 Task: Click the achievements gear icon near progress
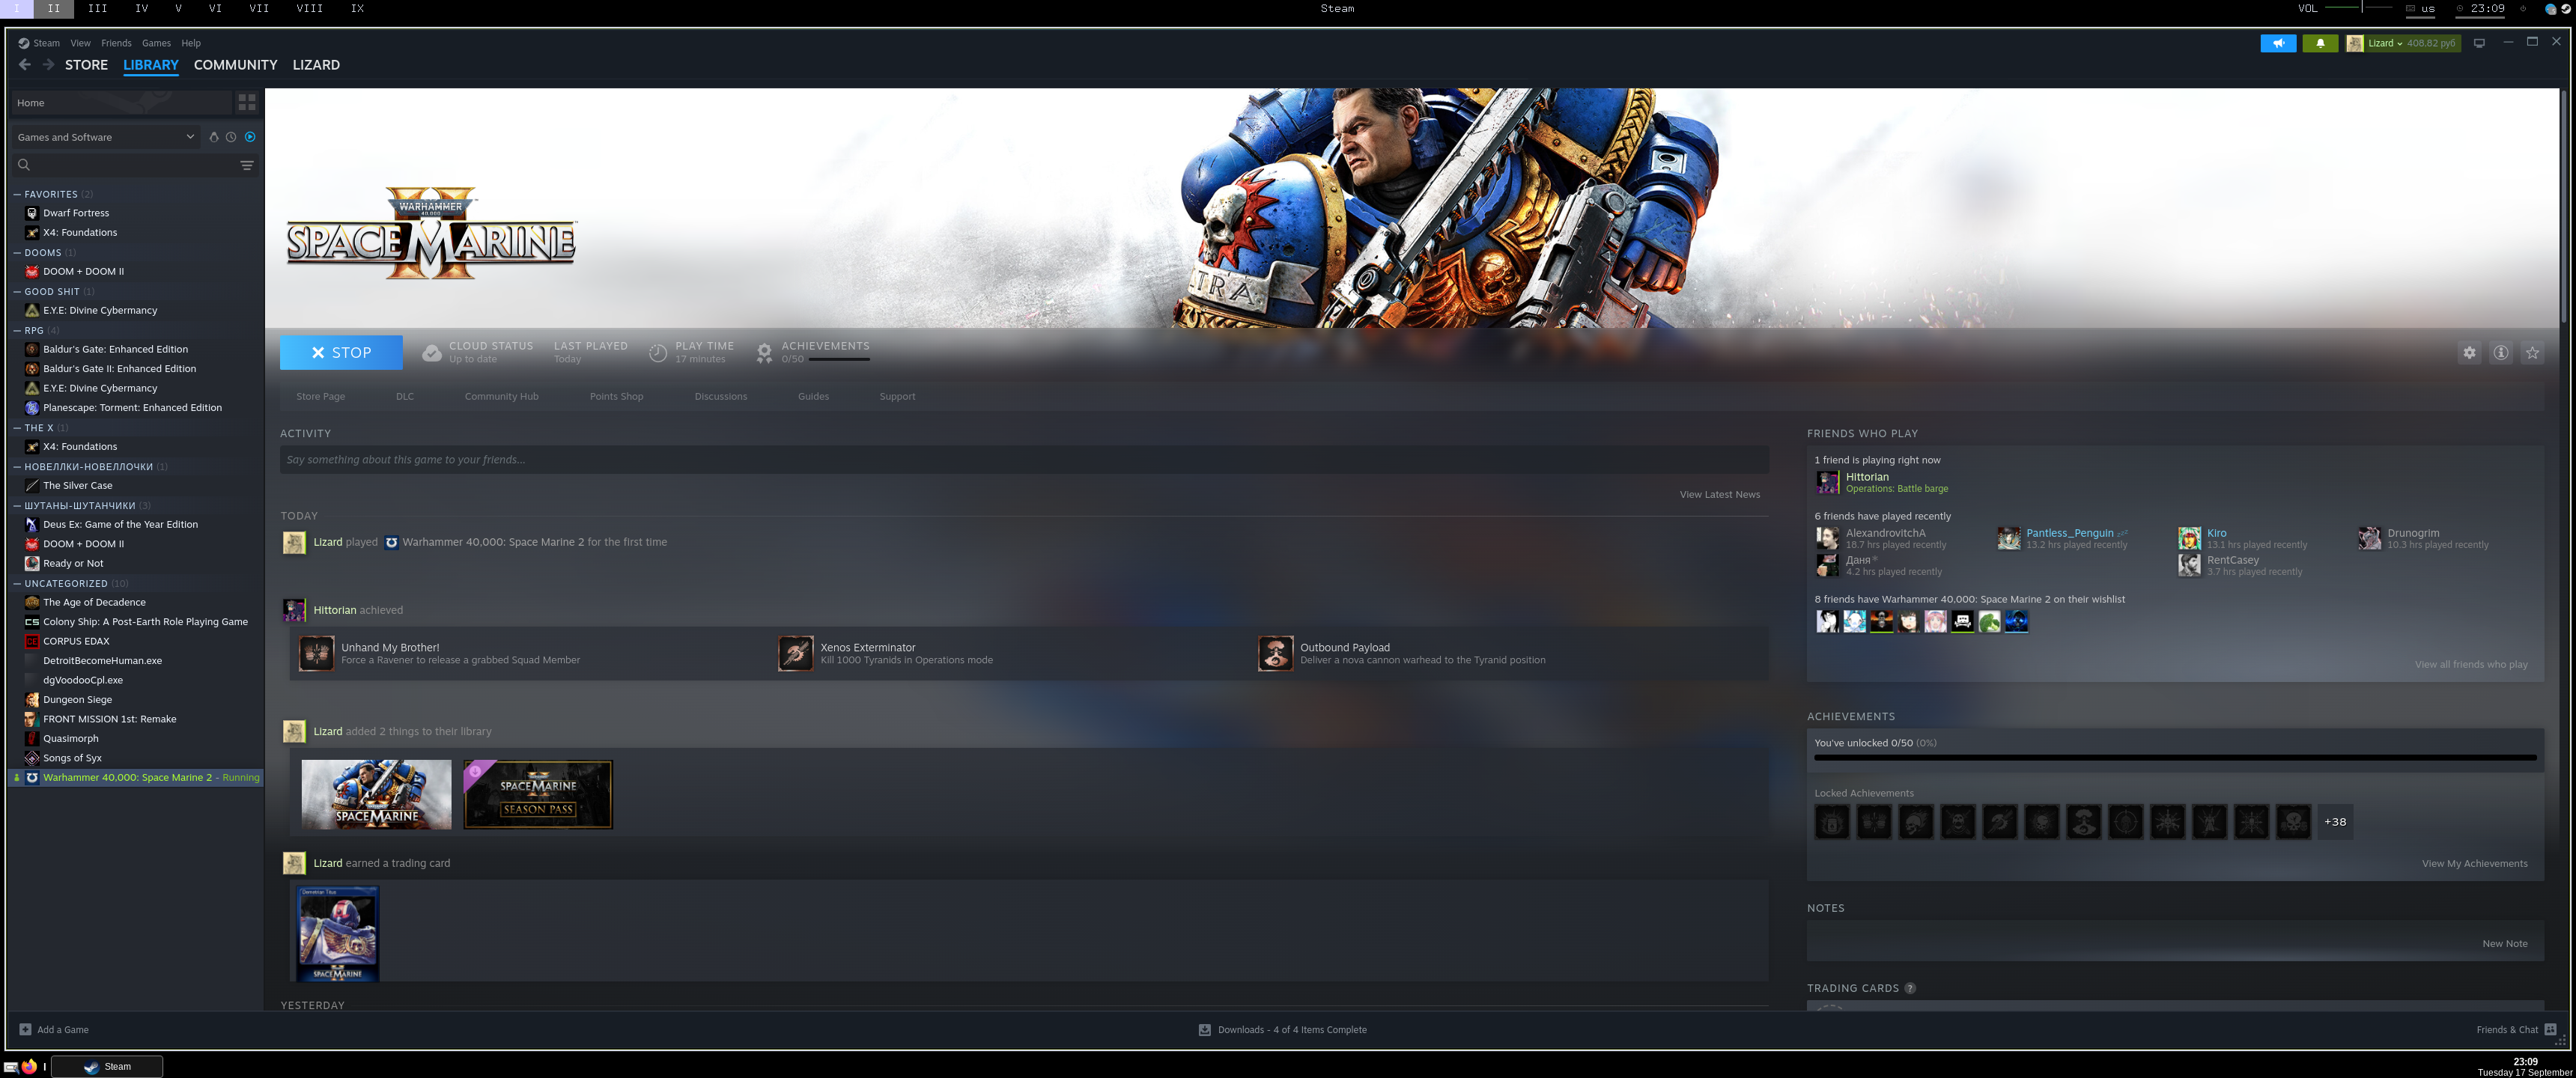pos(764,353)
